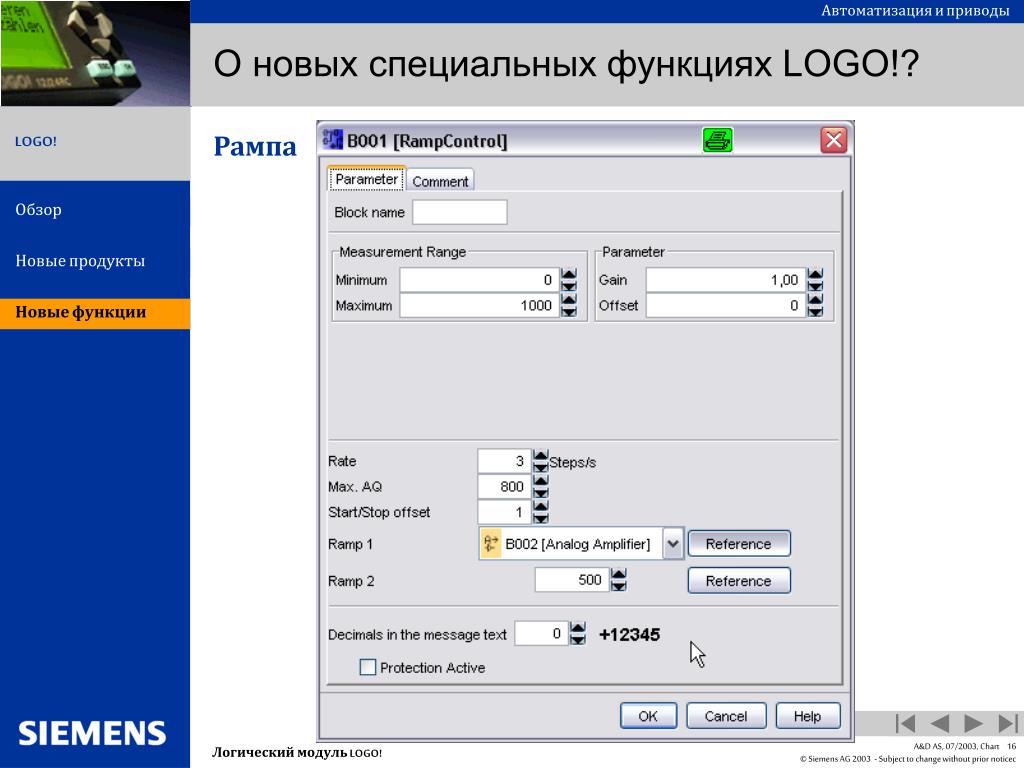1024x768 pixels.
Task: Click the Cancel button
Action: 726,716
